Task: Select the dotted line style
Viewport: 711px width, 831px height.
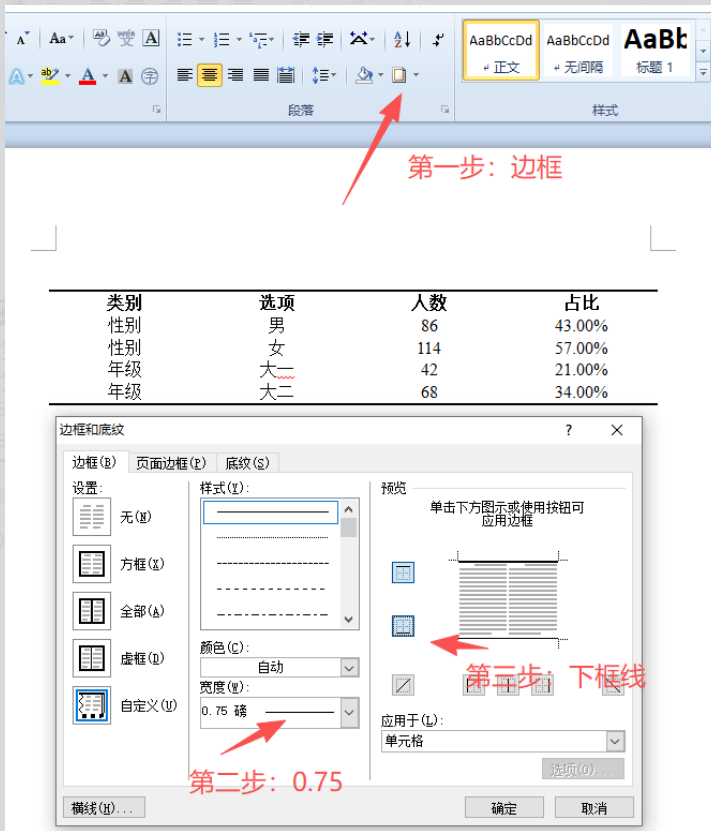Action: pos(272,537)
